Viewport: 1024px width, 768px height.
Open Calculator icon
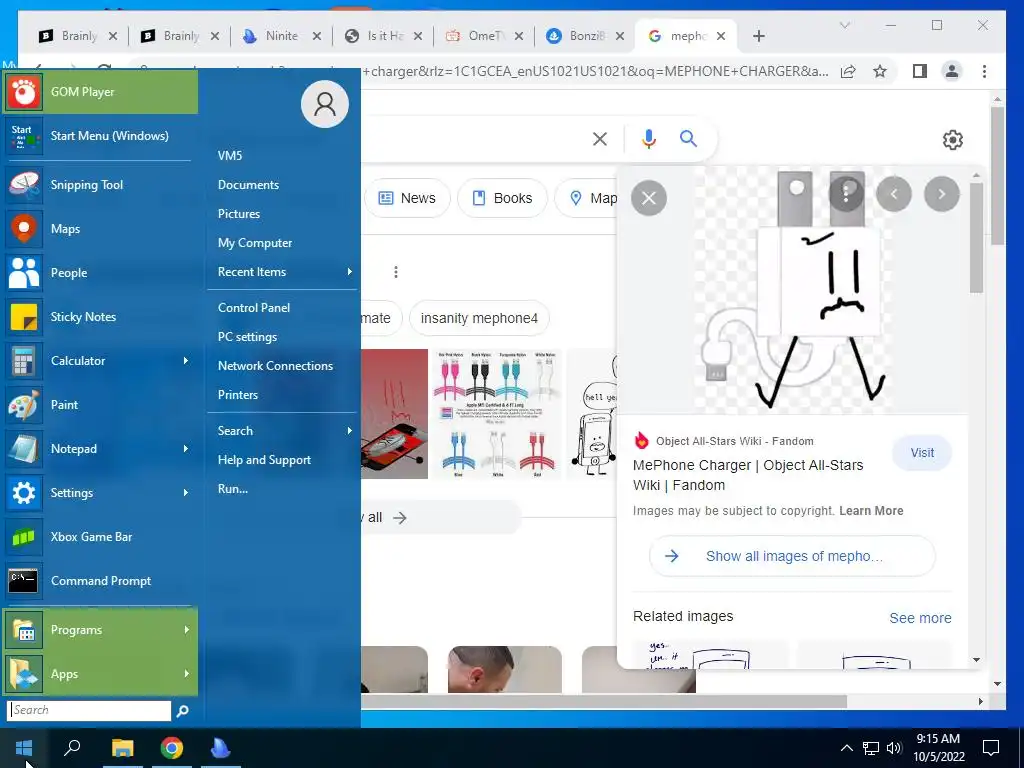point(24,360)
